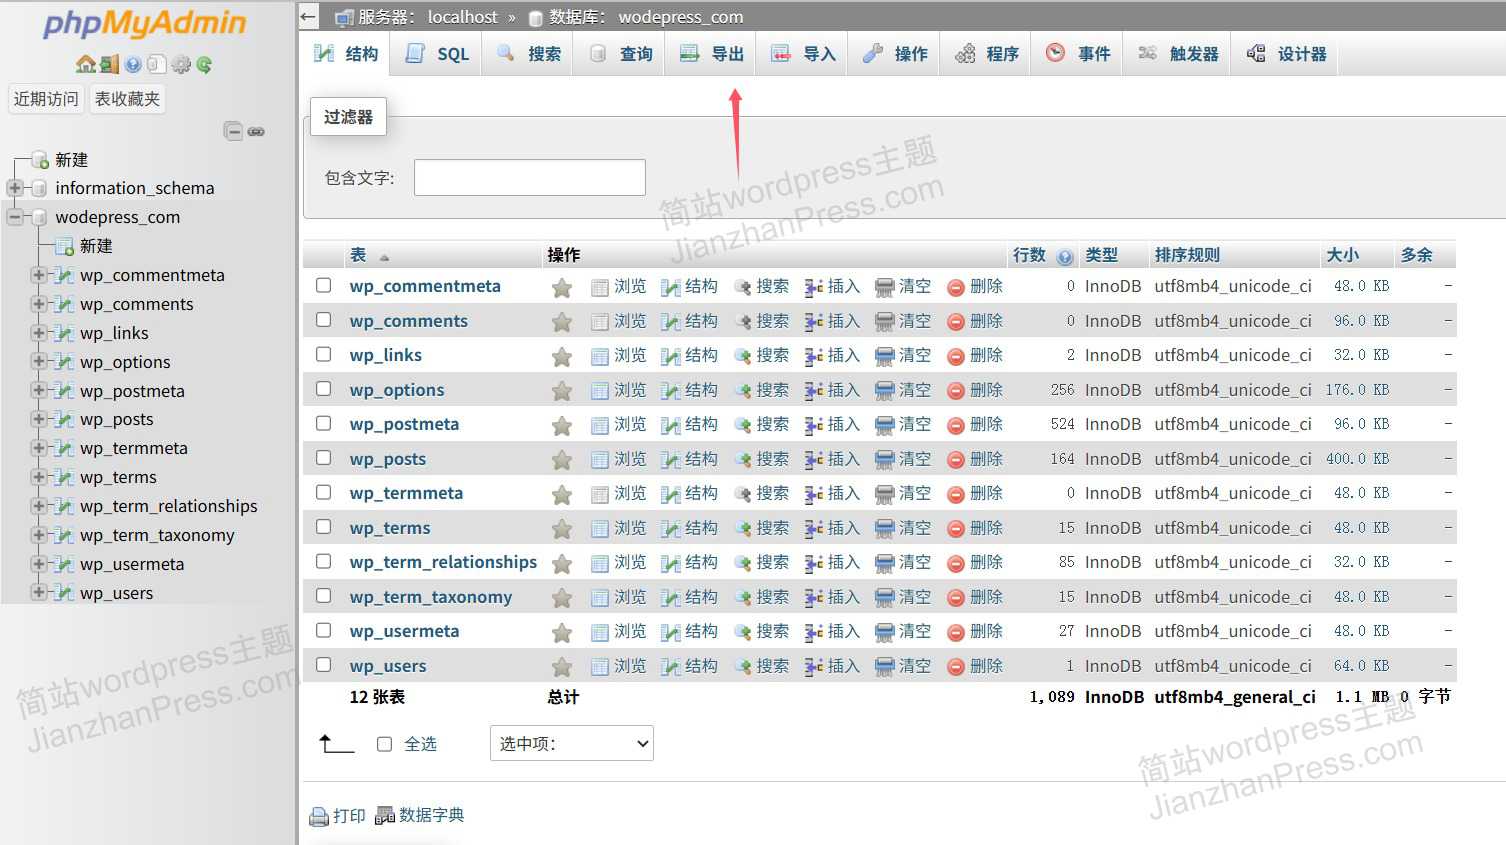Viewport: 1506px width, 845px height.
Task: Open the 选中项 dropdown
Action: click(571, 743)
